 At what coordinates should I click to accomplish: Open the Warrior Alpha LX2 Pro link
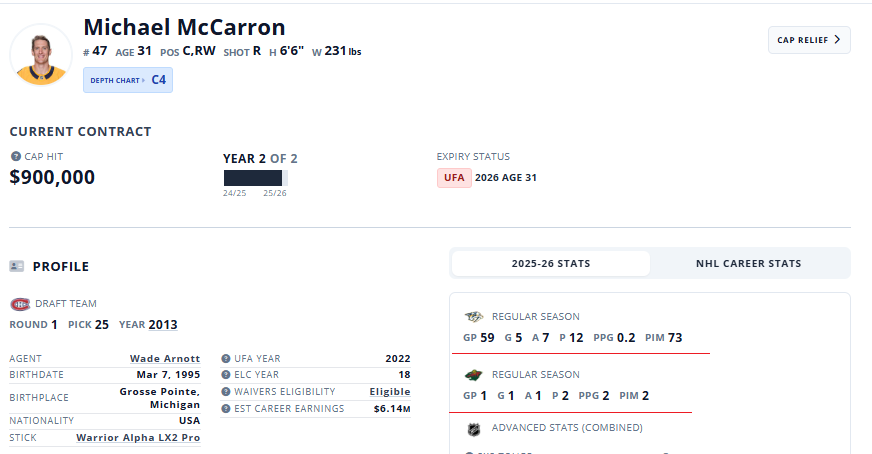click(138, 438)
